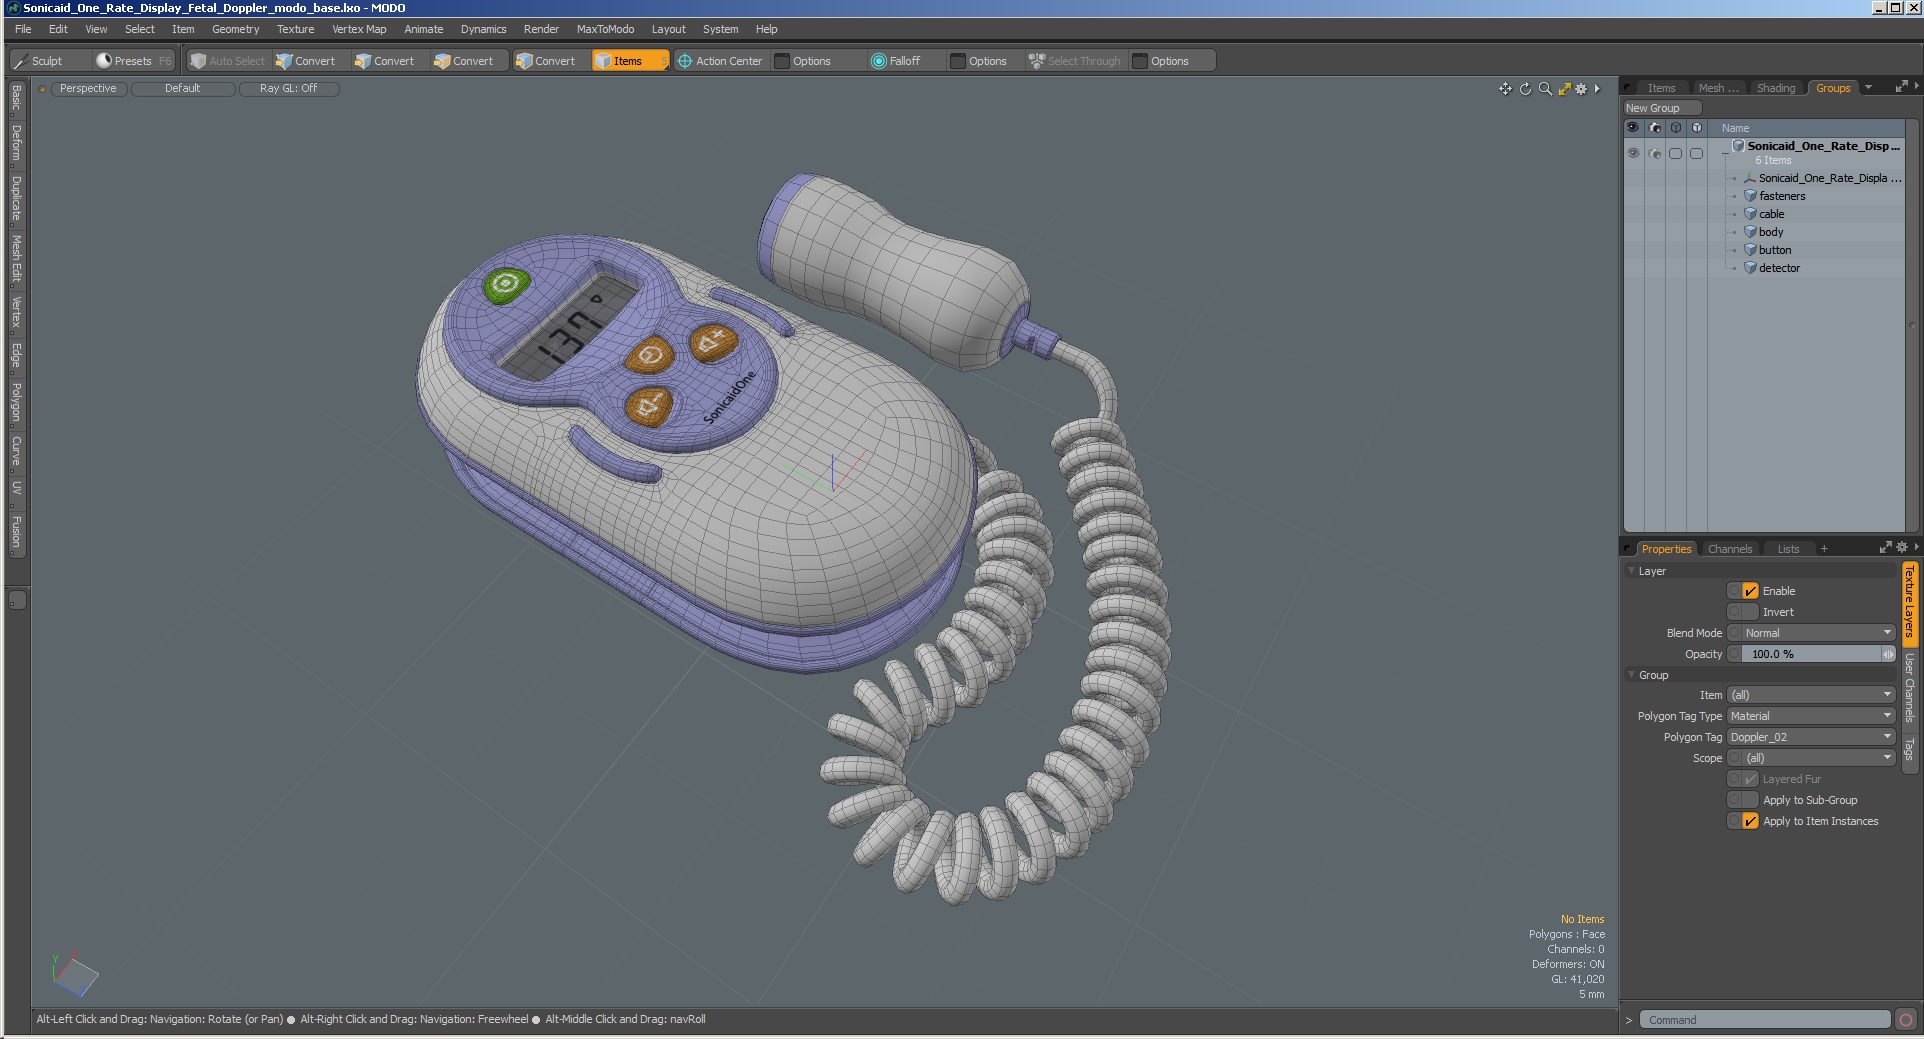The height and width of the screenshot is (1039, 1924).
Task: Click the Opacity slider arrow handle
Action: (1888, 654)
